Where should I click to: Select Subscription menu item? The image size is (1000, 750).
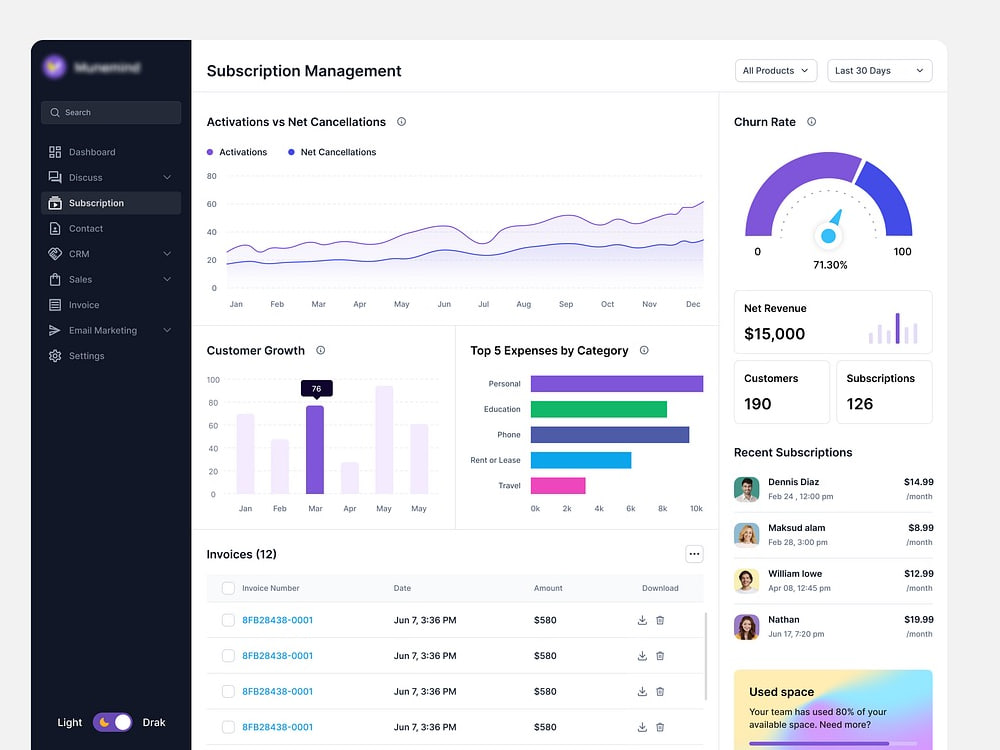[111, 203]
